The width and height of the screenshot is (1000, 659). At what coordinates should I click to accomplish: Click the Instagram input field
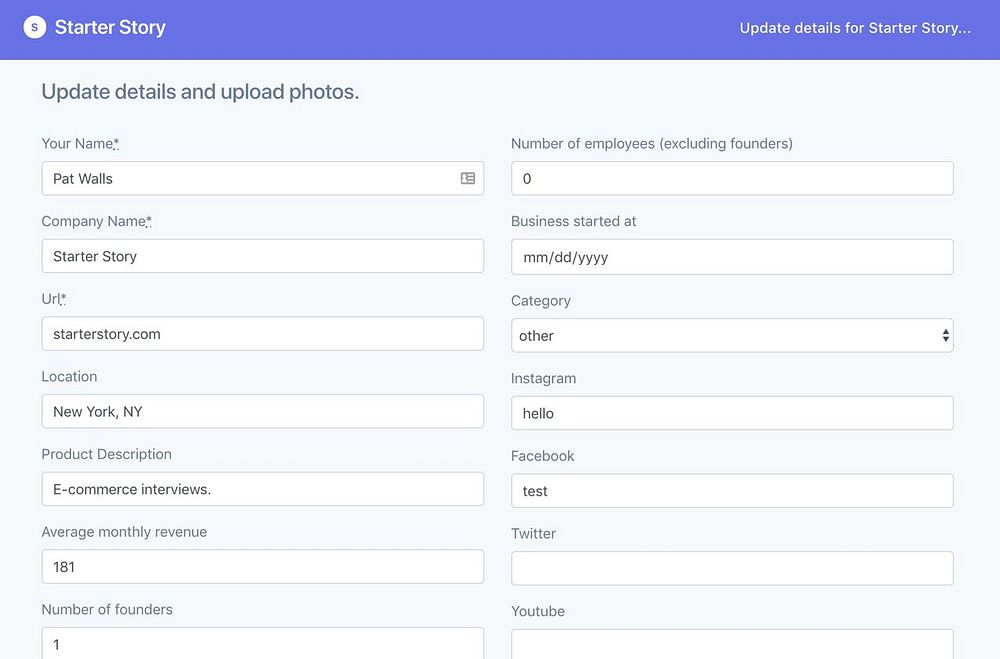(x=731, y=413)
